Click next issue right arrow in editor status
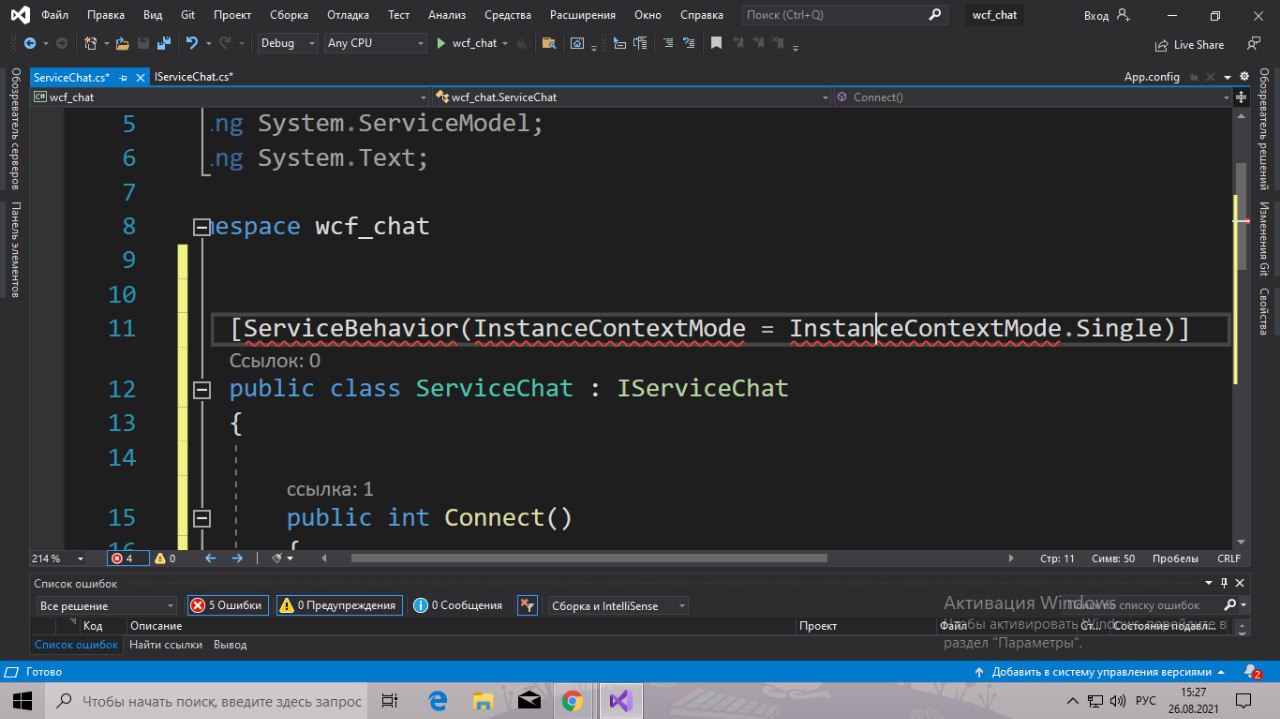The width and height of the screenshot is (1280, 719). (x=237, y=558)
